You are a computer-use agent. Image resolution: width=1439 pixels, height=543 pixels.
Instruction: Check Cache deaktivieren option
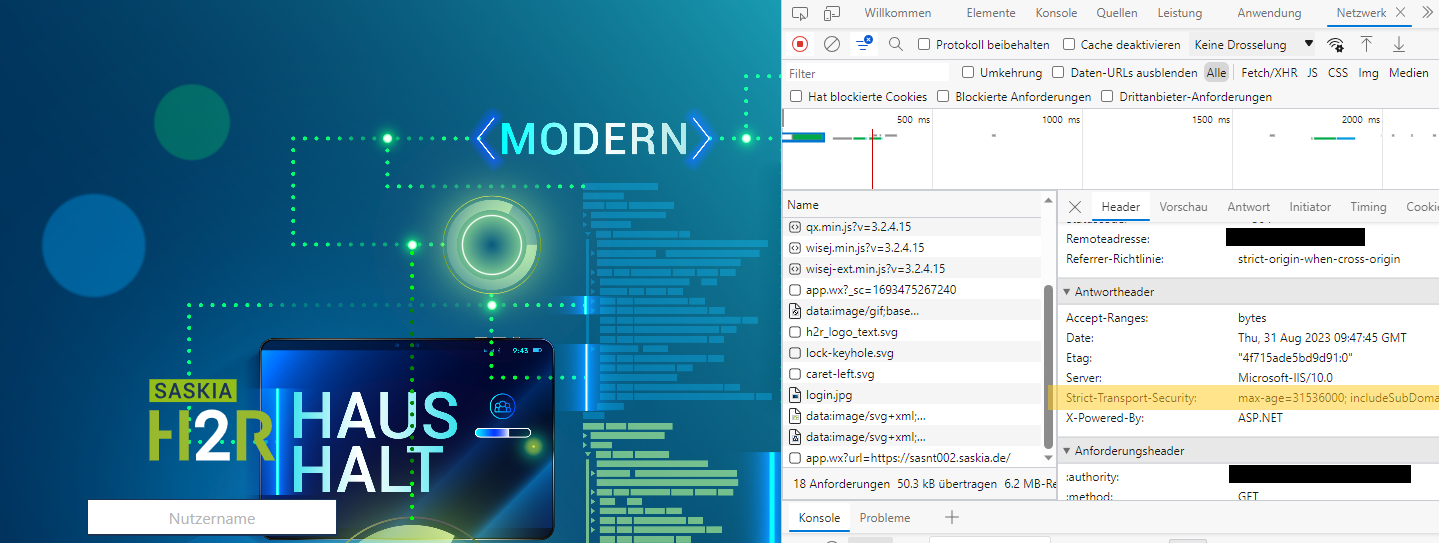click(1069, 44)
